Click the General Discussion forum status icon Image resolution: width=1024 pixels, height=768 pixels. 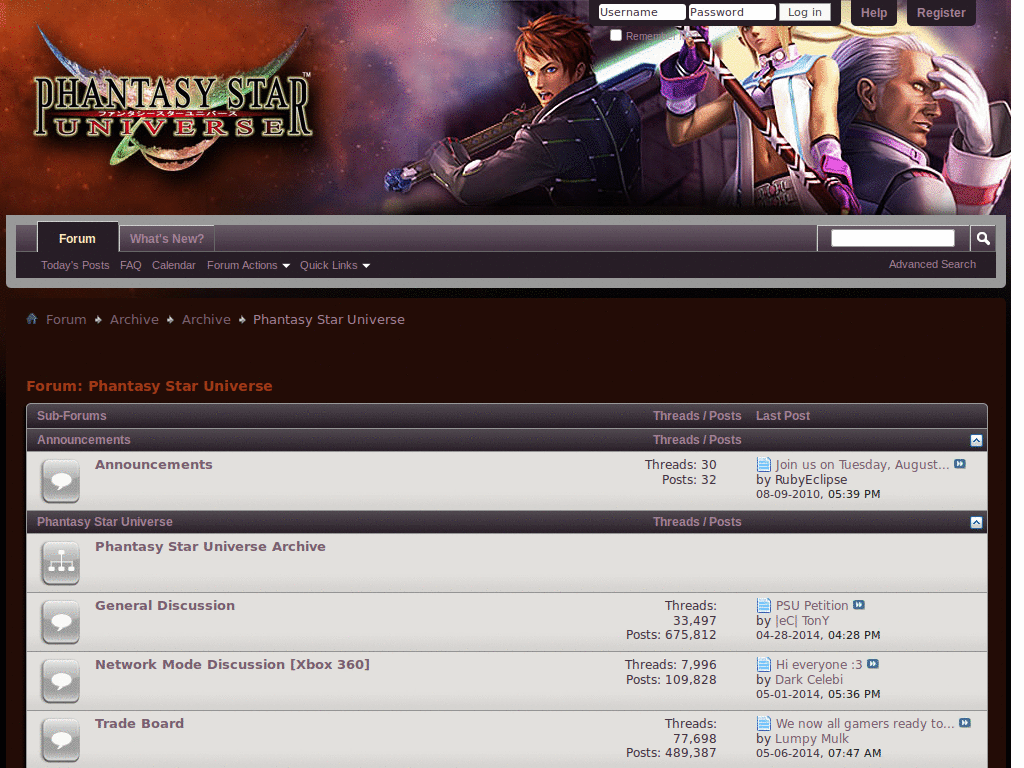(x=61, y=622)
